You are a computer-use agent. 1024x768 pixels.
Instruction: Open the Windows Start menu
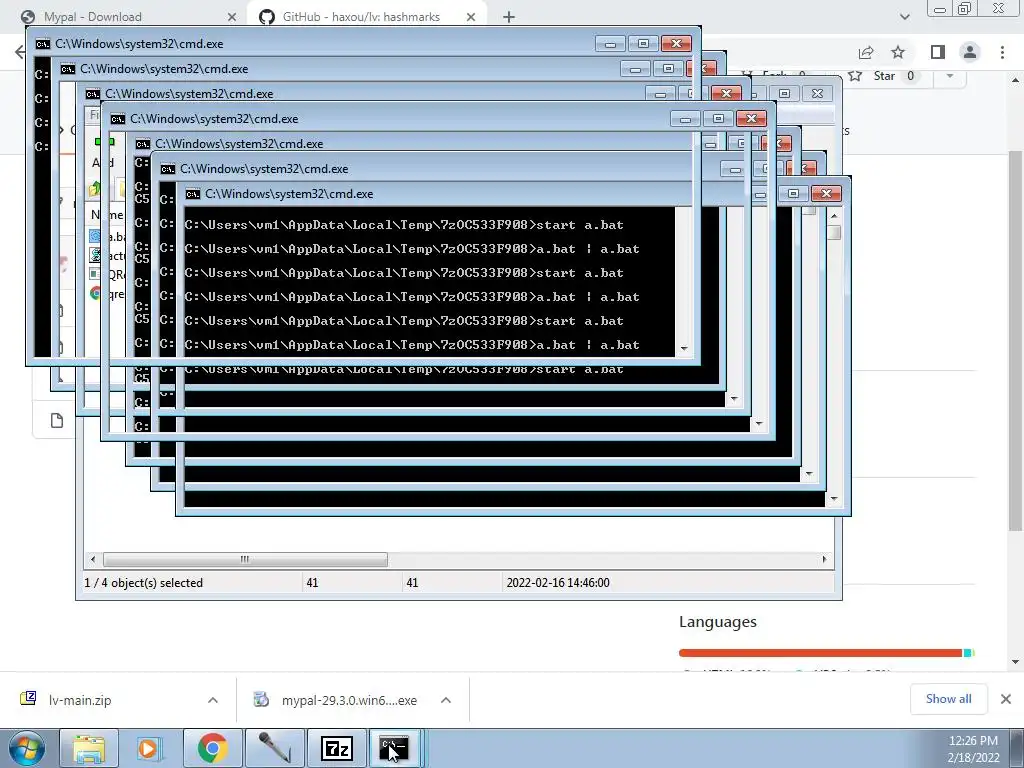(26, 748)
